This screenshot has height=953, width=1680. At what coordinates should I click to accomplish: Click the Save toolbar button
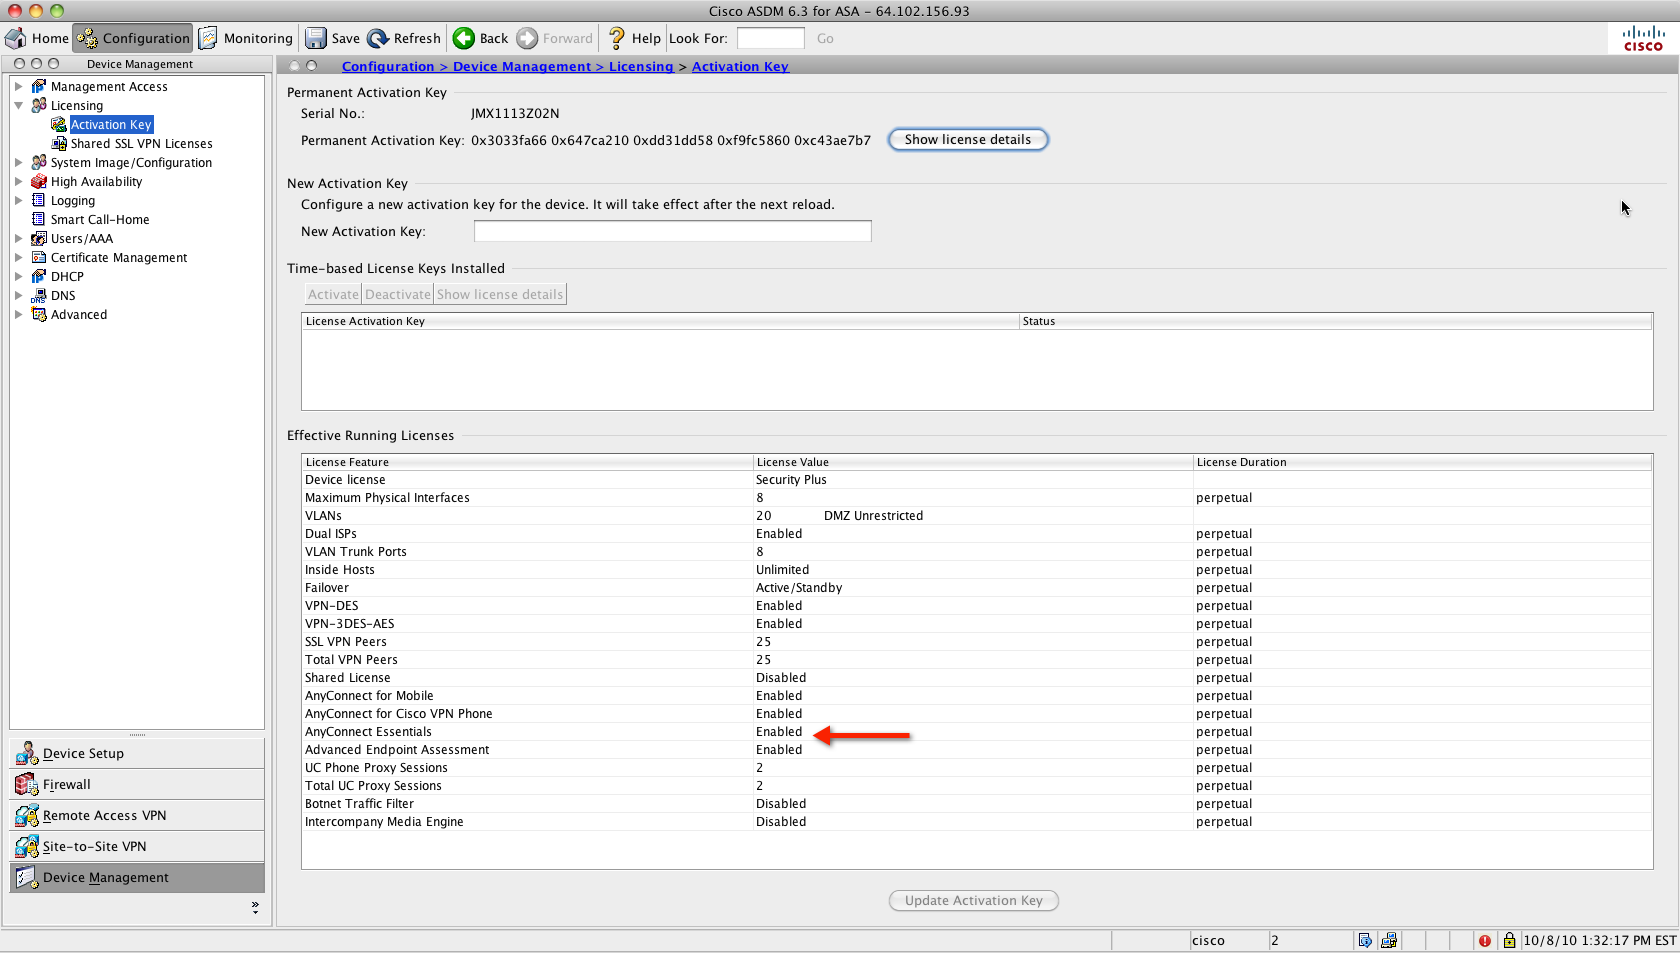tap(333, 39)
